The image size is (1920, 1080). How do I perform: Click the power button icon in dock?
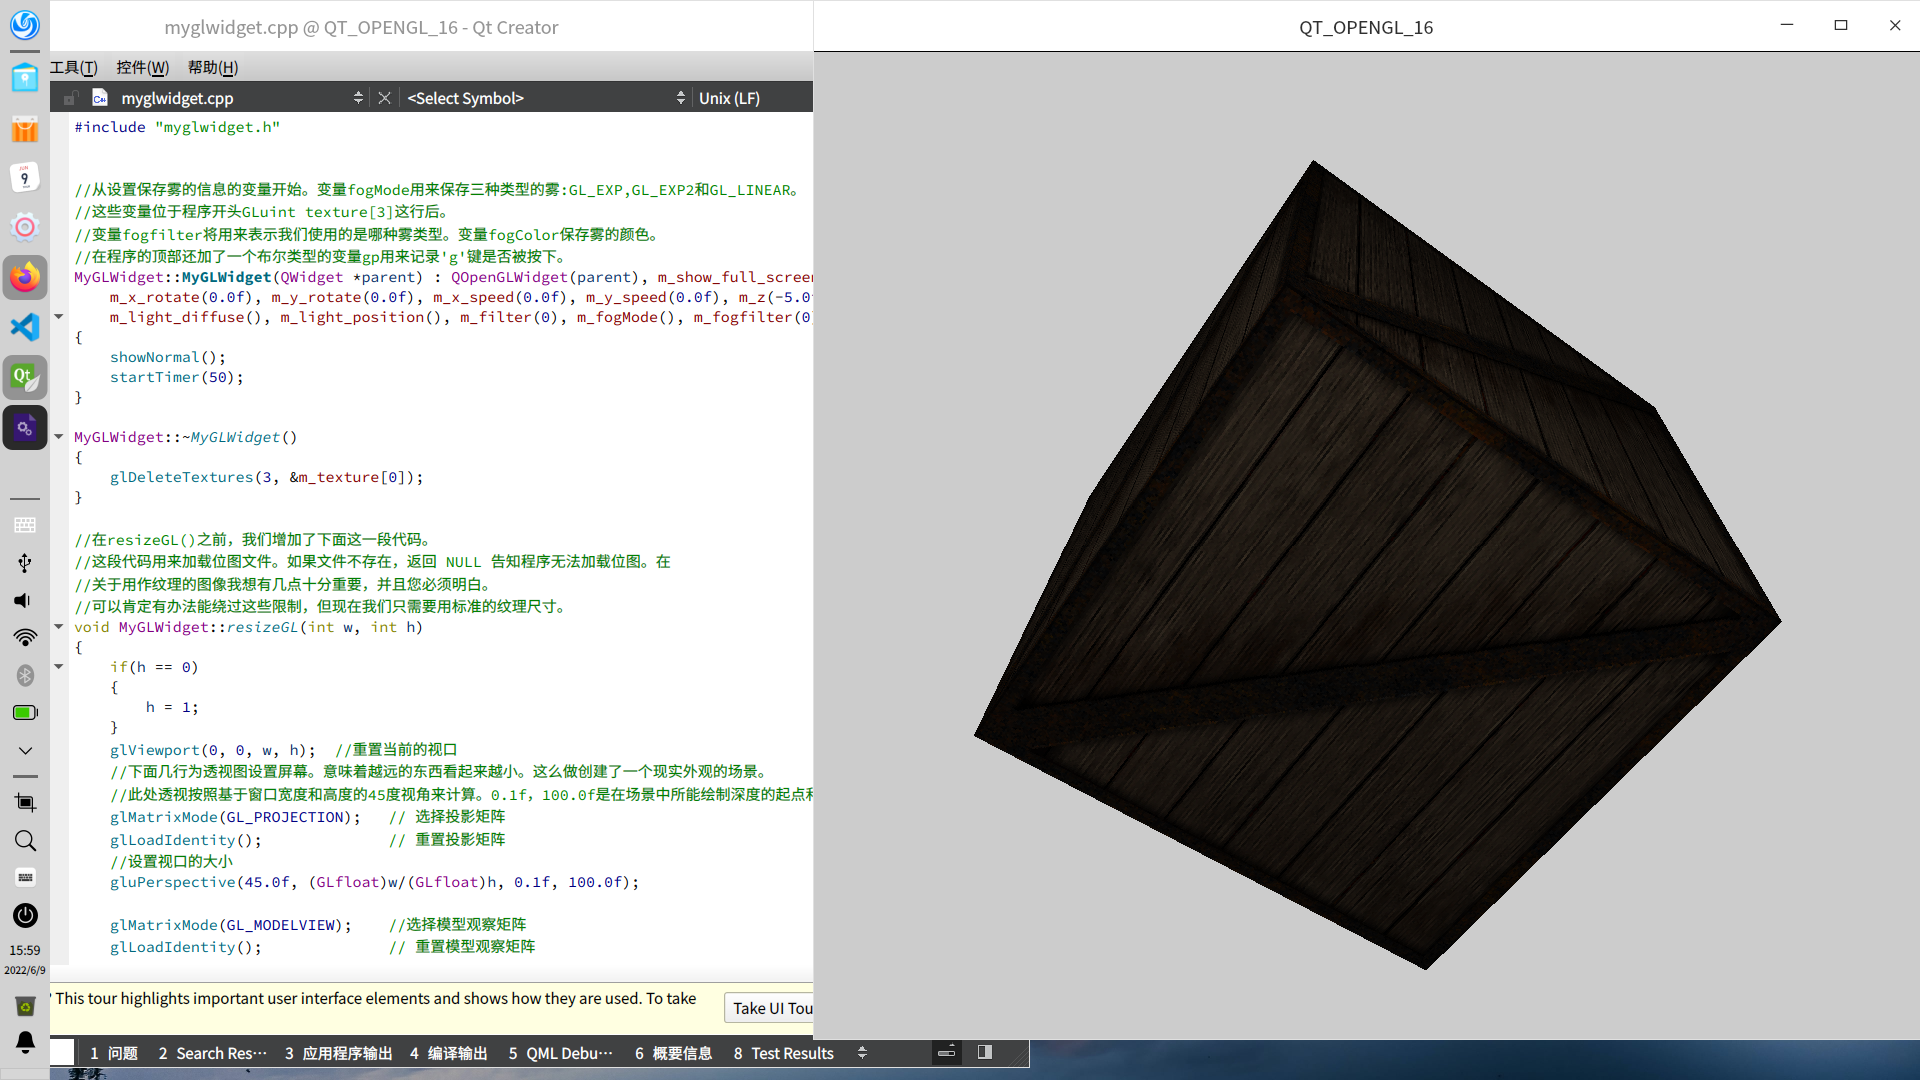[x=25, y=915]
